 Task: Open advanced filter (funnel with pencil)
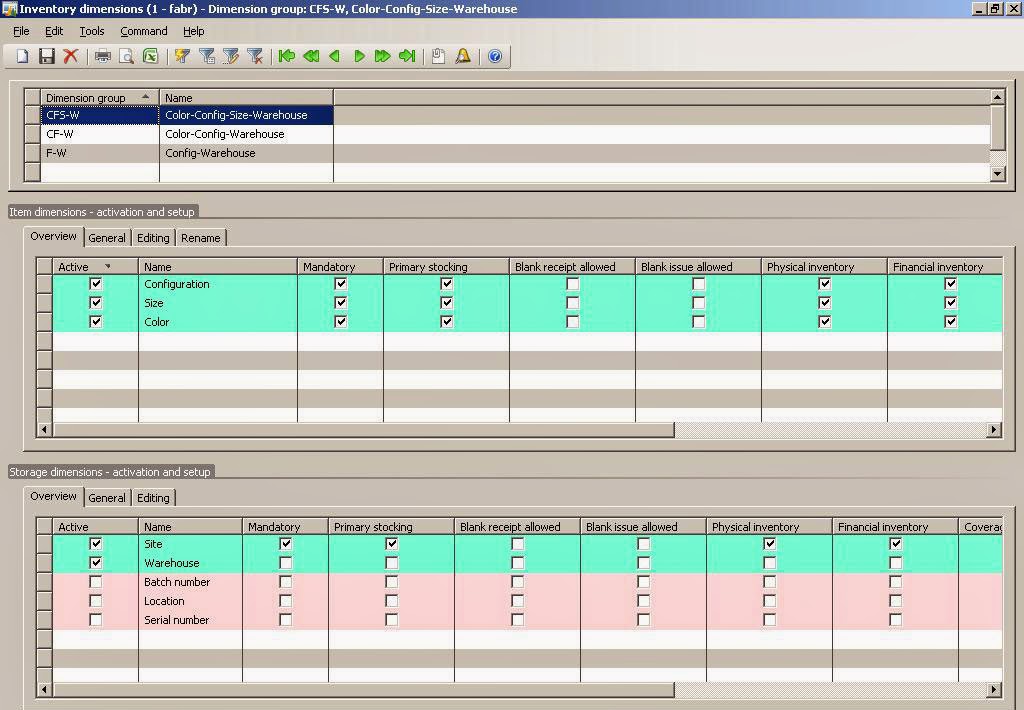[231, 56]
